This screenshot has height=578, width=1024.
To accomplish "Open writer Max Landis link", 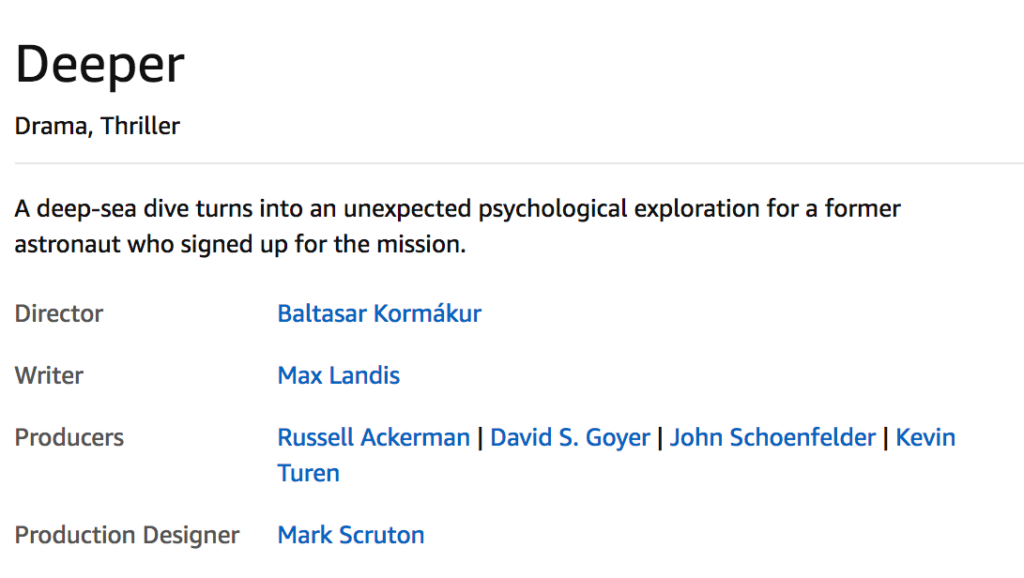I will [338, 376].
